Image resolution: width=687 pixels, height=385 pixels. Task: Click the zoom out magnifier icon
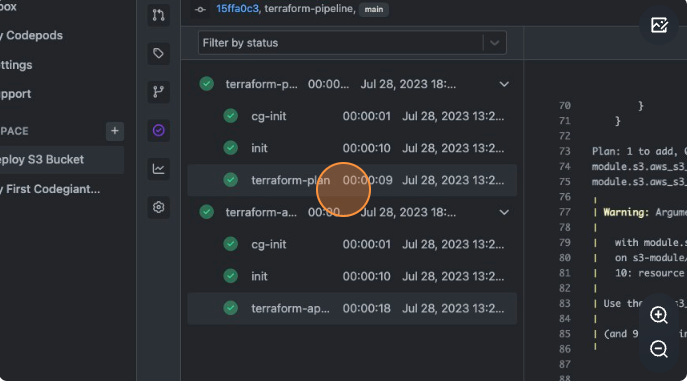click(659, 349)
